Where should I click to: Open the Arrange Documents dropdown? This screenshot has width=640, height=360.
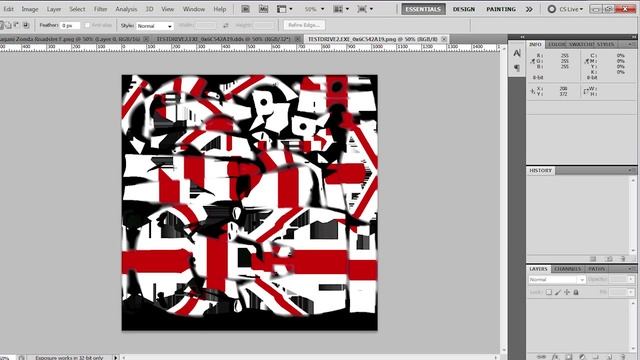[342, 9]
